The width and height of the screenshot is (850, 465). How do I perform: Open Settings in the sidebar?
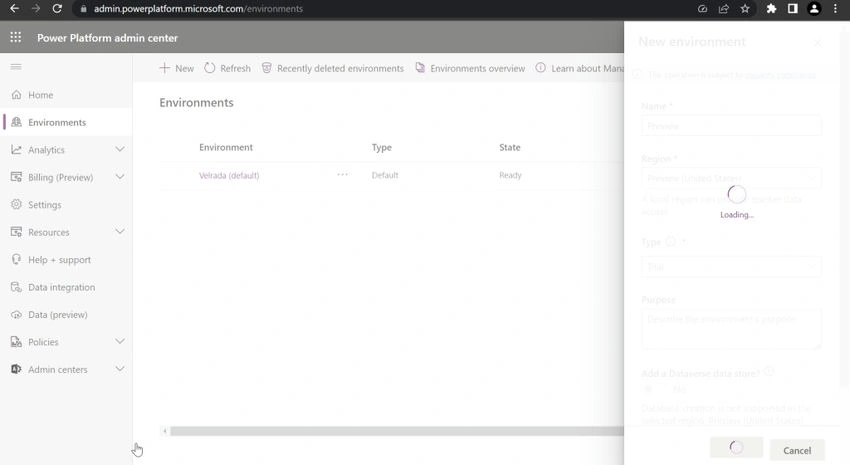66,205
